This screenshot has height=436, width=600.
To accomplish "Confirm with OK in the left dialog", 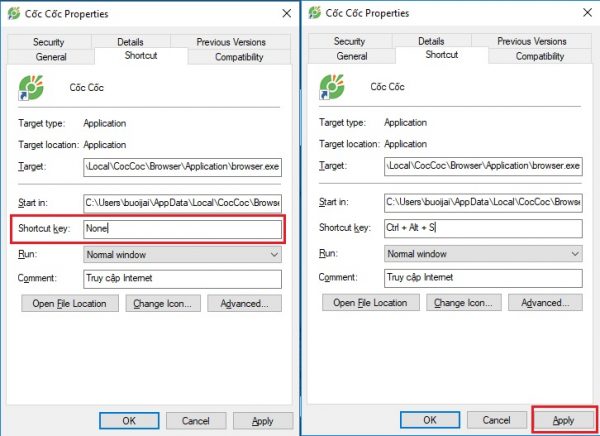I will tap(129, 421).
